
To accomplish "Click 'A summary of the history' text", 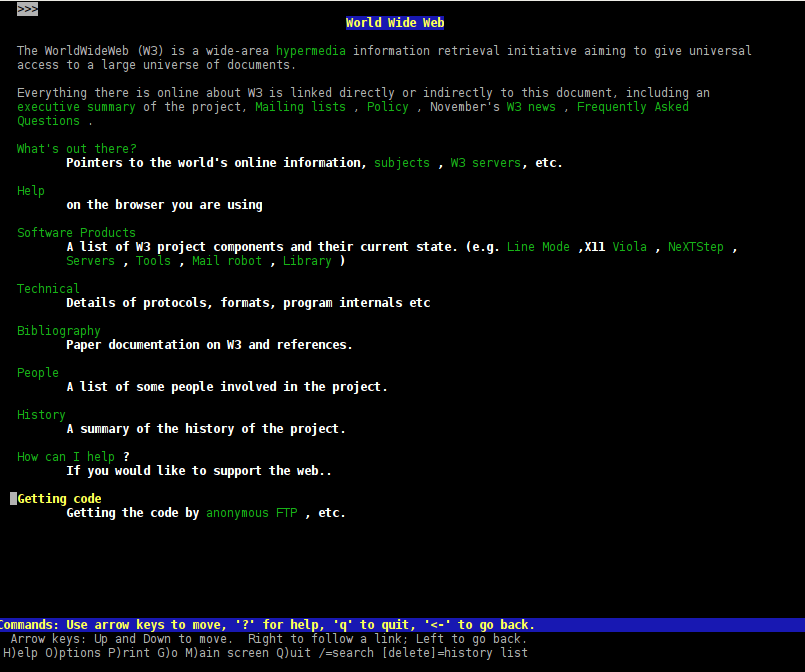I will coord(206,429).
